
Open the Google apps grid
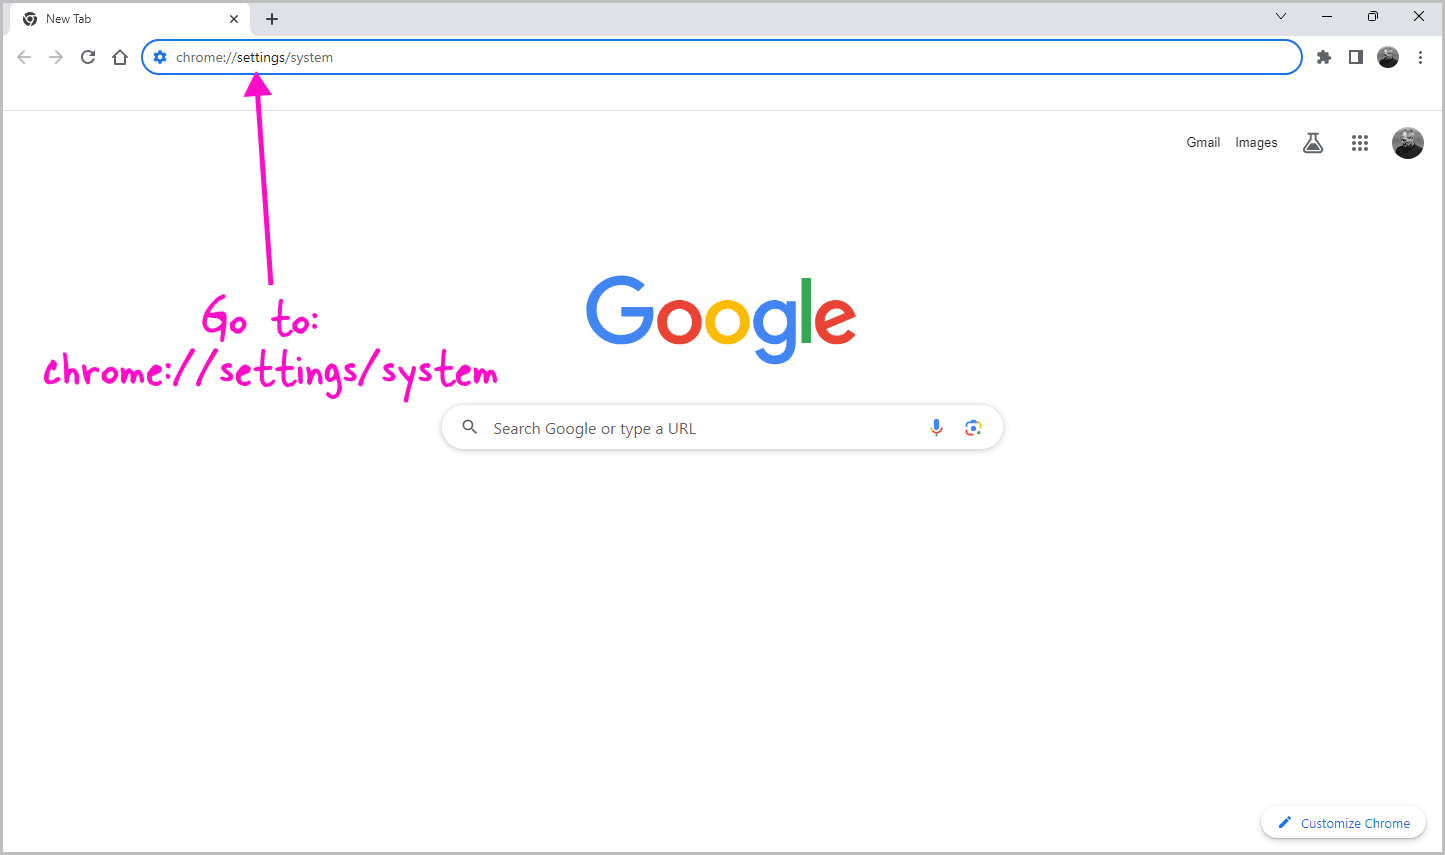click(1359, 142)
